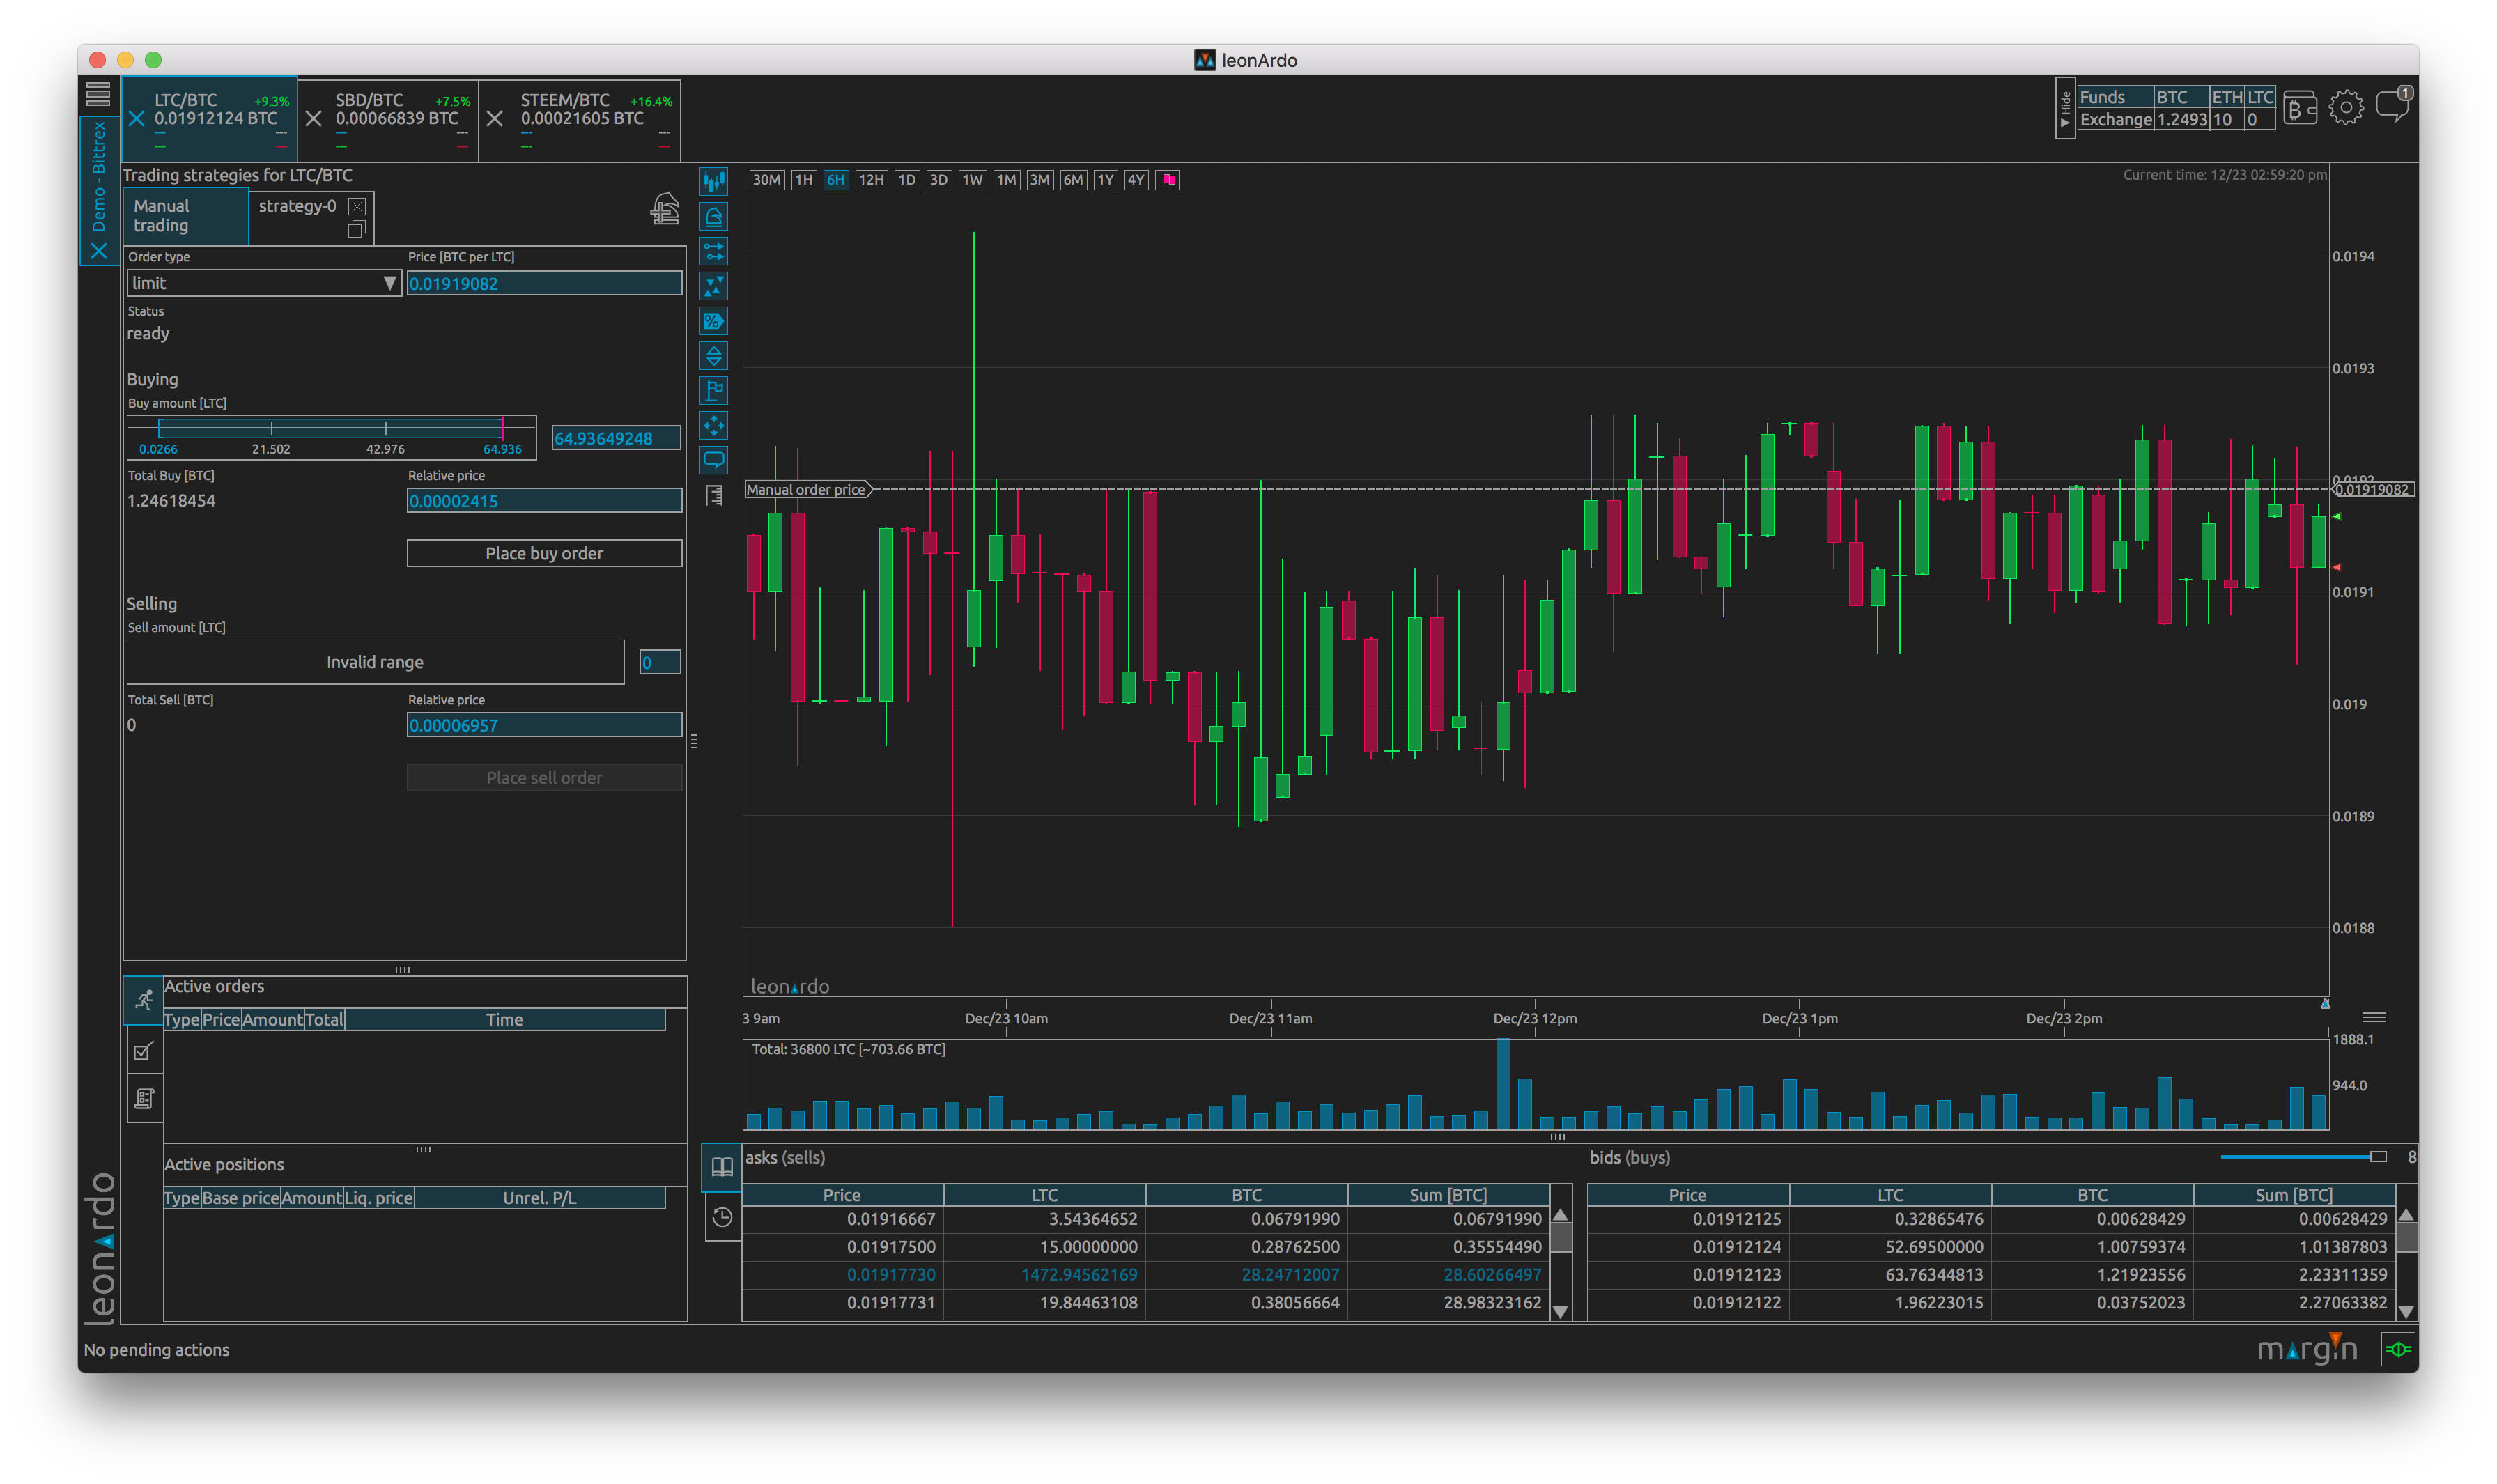
Task: Open the Bitcoin wallet icon
Action: coord(2300,108)
